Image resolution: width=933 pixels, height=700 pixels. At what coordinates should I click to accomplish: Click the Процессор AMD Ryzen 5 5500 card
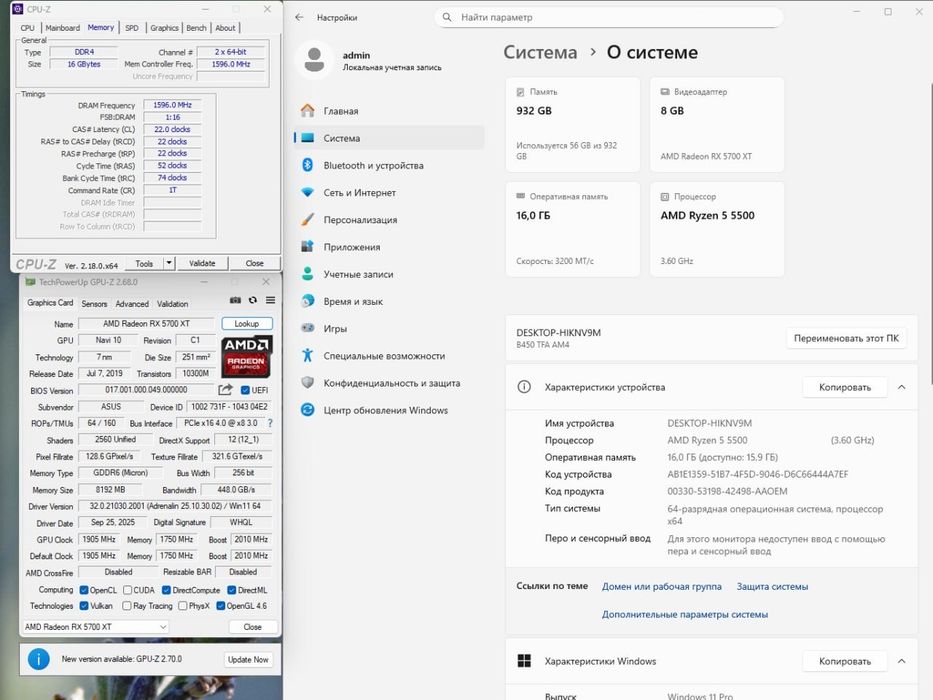click(717, 229)
